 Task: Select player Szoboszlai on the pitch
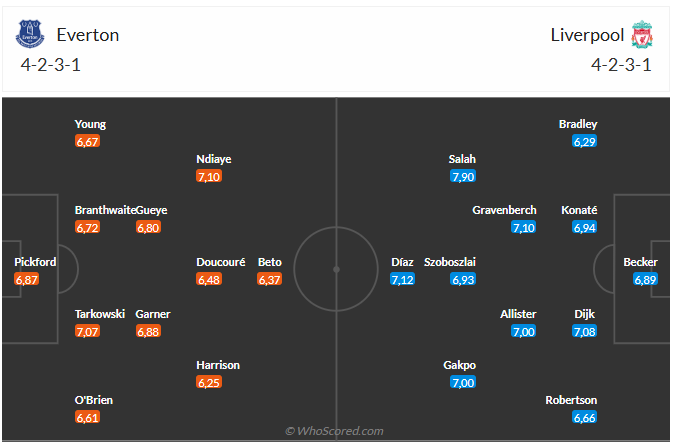click(x=450, y=262)
